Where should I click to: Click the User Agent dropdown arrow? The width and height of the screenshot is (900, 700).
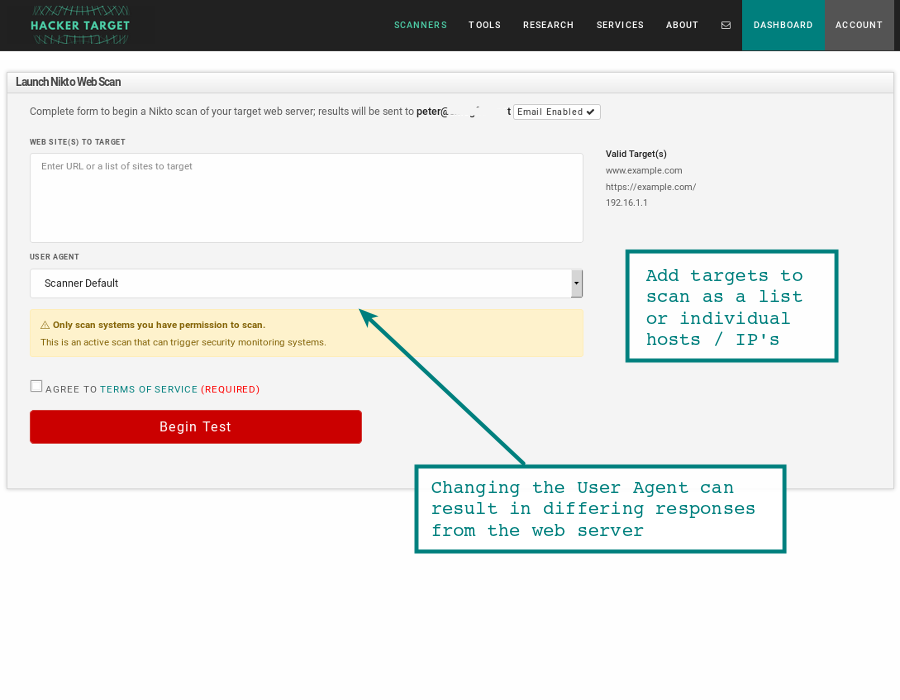(x=577, y=283)
